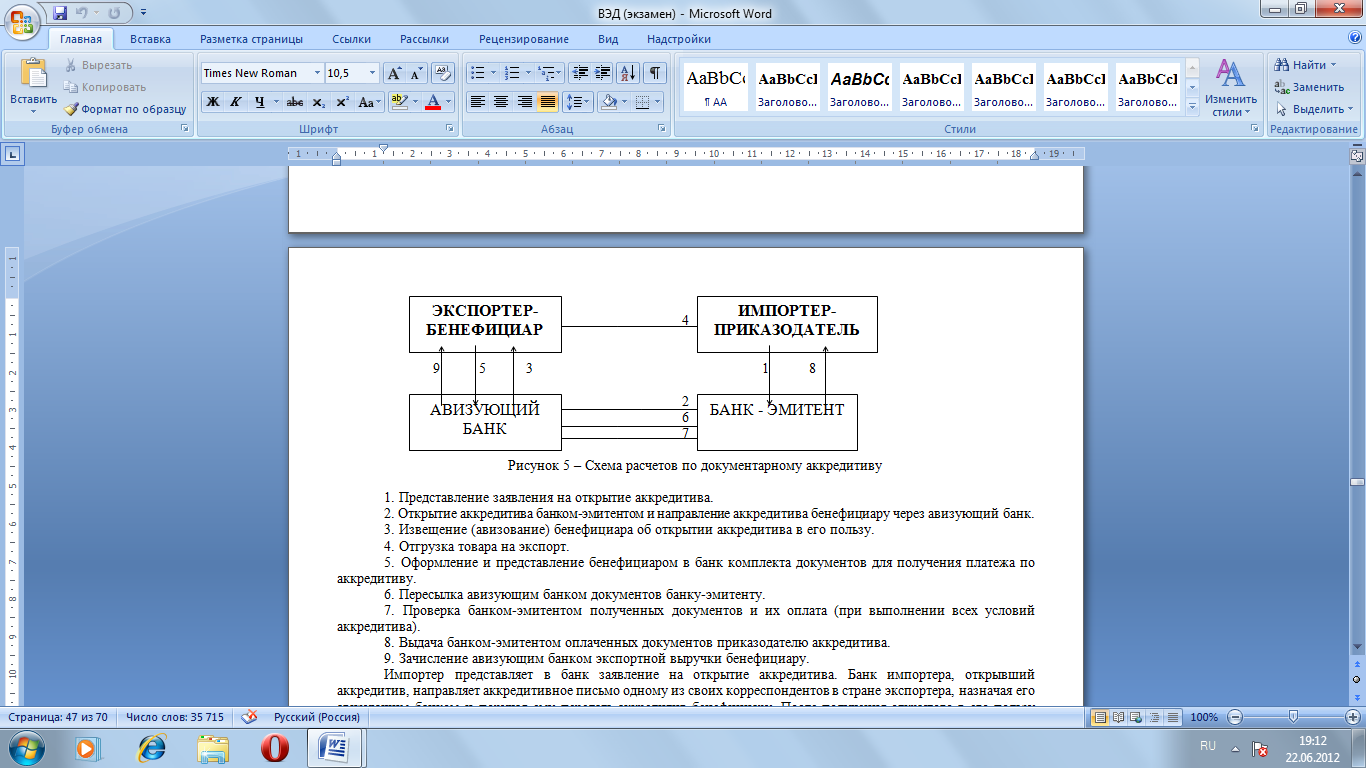Toggle strikethrough (abc) formatting
This screenshot has height=768, width=1366.
click(294, 102)
